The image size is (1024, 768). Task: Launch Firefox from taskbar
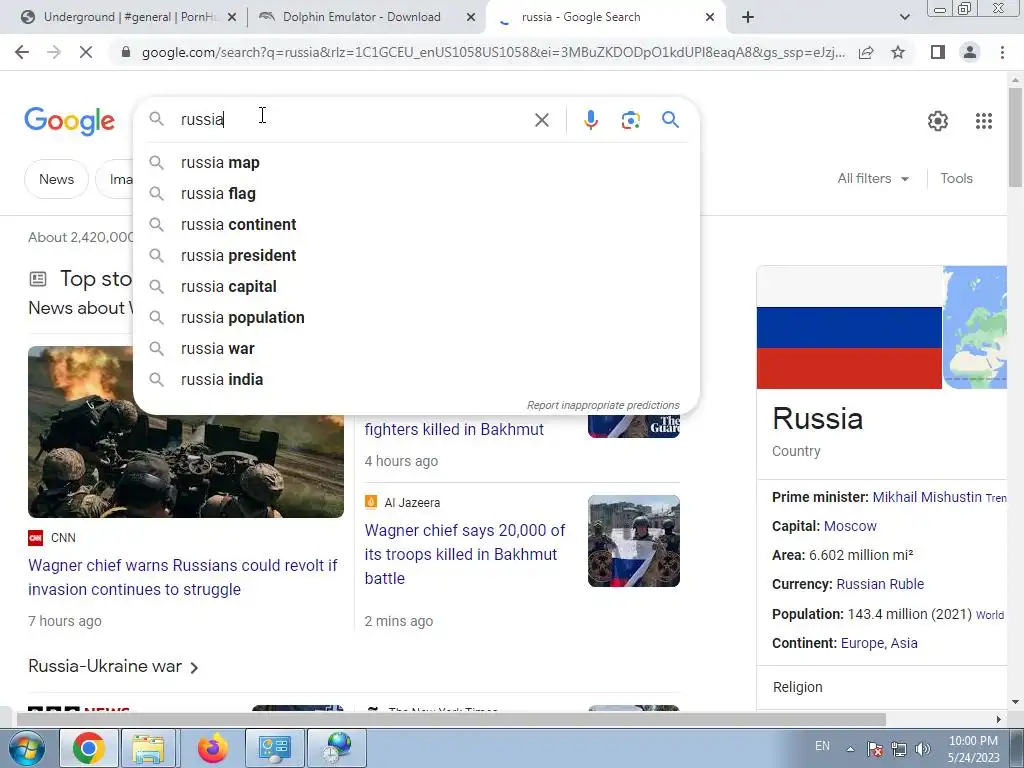212,748
